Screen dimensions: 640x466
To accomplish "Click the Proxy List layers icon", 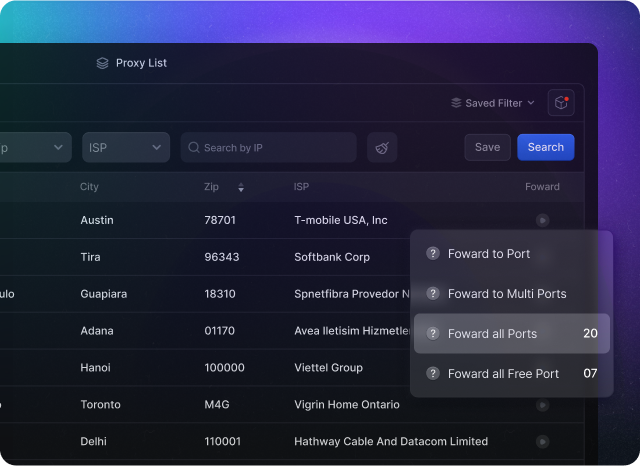I will (102, 63).
